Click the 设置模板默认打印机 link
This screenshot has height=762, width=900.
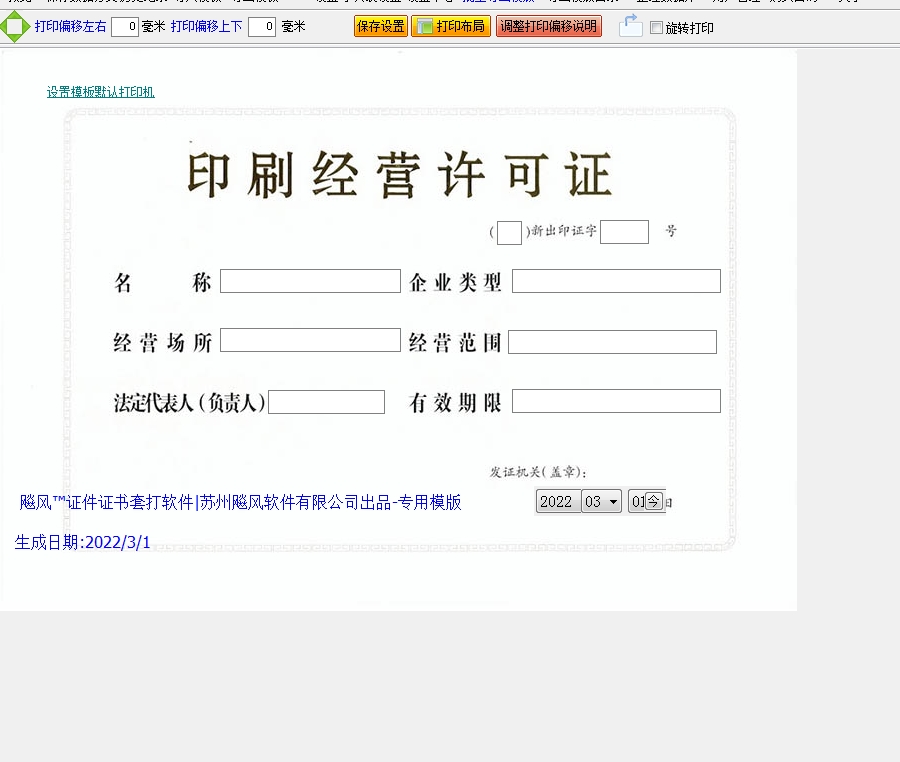(x=100, y=92)
